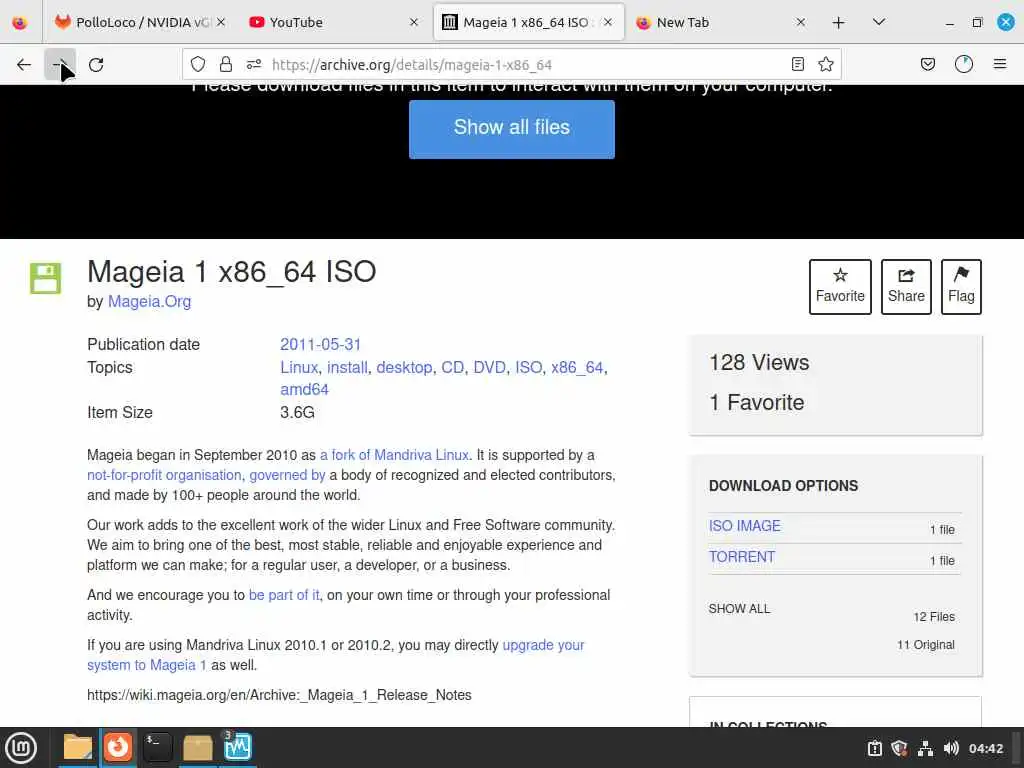Image resolution: width=1024 pixels, height=768 pixels.
Task: Close the New Tab tab
Action: click(801, 22)
